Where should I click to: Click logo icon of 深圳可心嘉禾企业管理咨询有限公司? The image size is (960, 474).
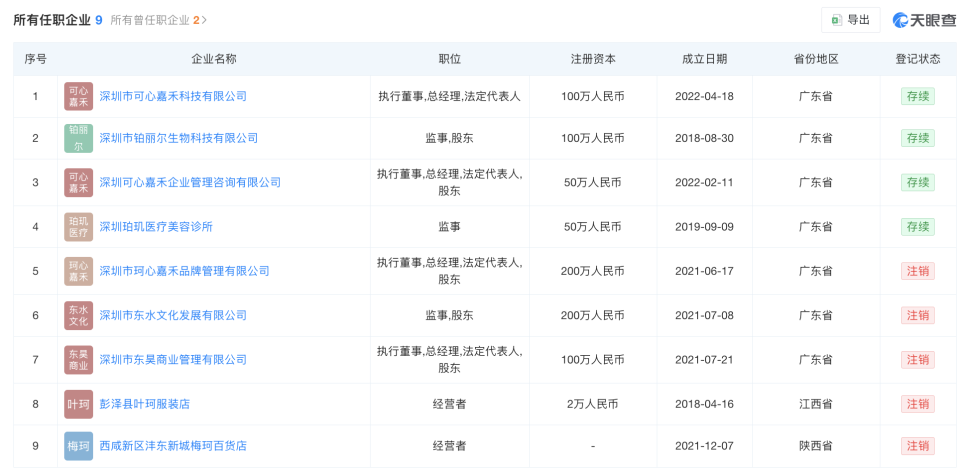click(78, 182)
